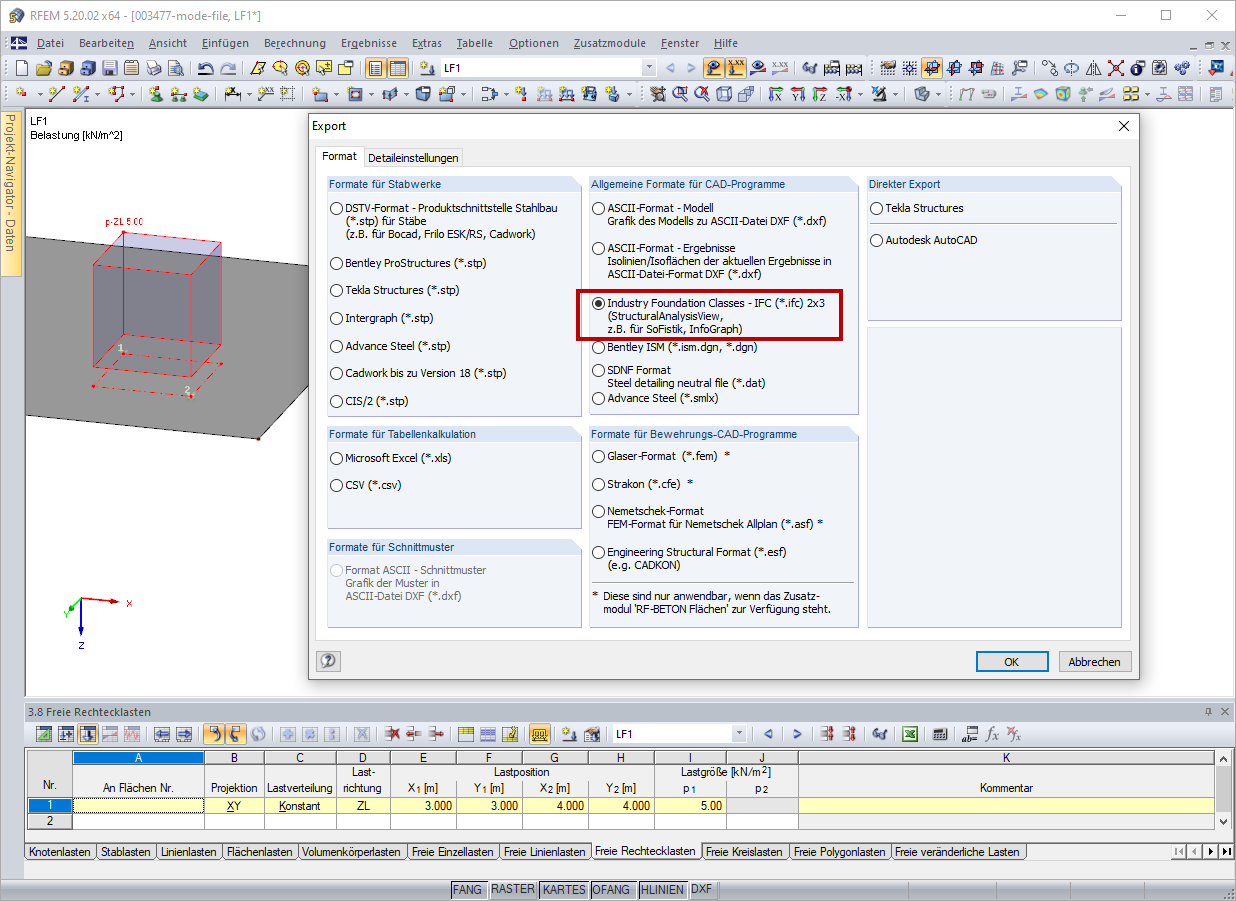Confirm the Export dialog with OK
The image size is (1236, 901).
pyautogui.click(x=1011, y=661)
